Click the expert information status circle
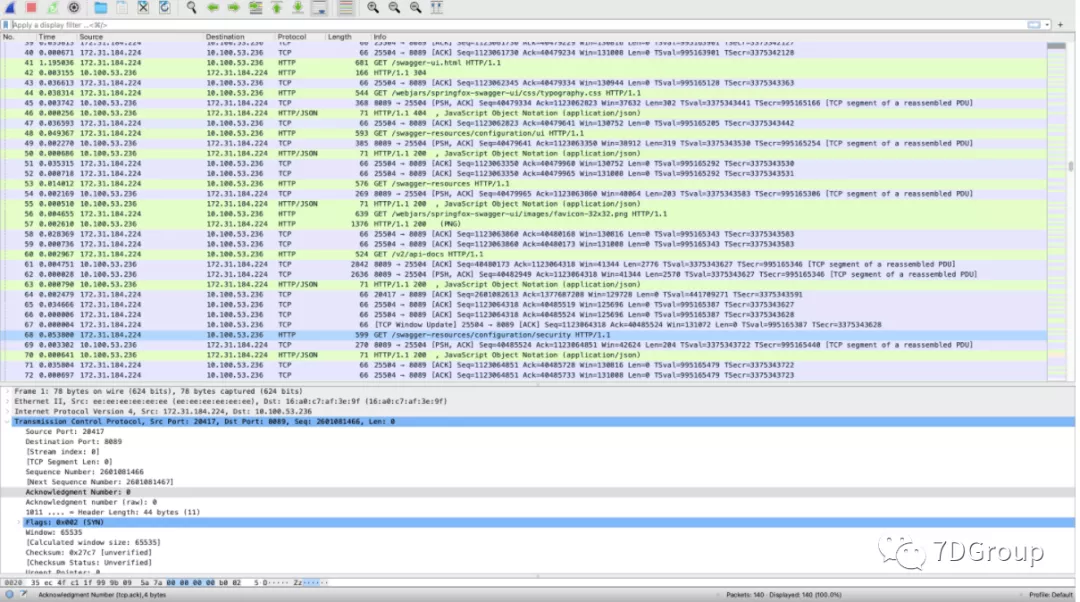This screenshot has height=602, width=1080. pyautogui.click(x=9, y=594)
